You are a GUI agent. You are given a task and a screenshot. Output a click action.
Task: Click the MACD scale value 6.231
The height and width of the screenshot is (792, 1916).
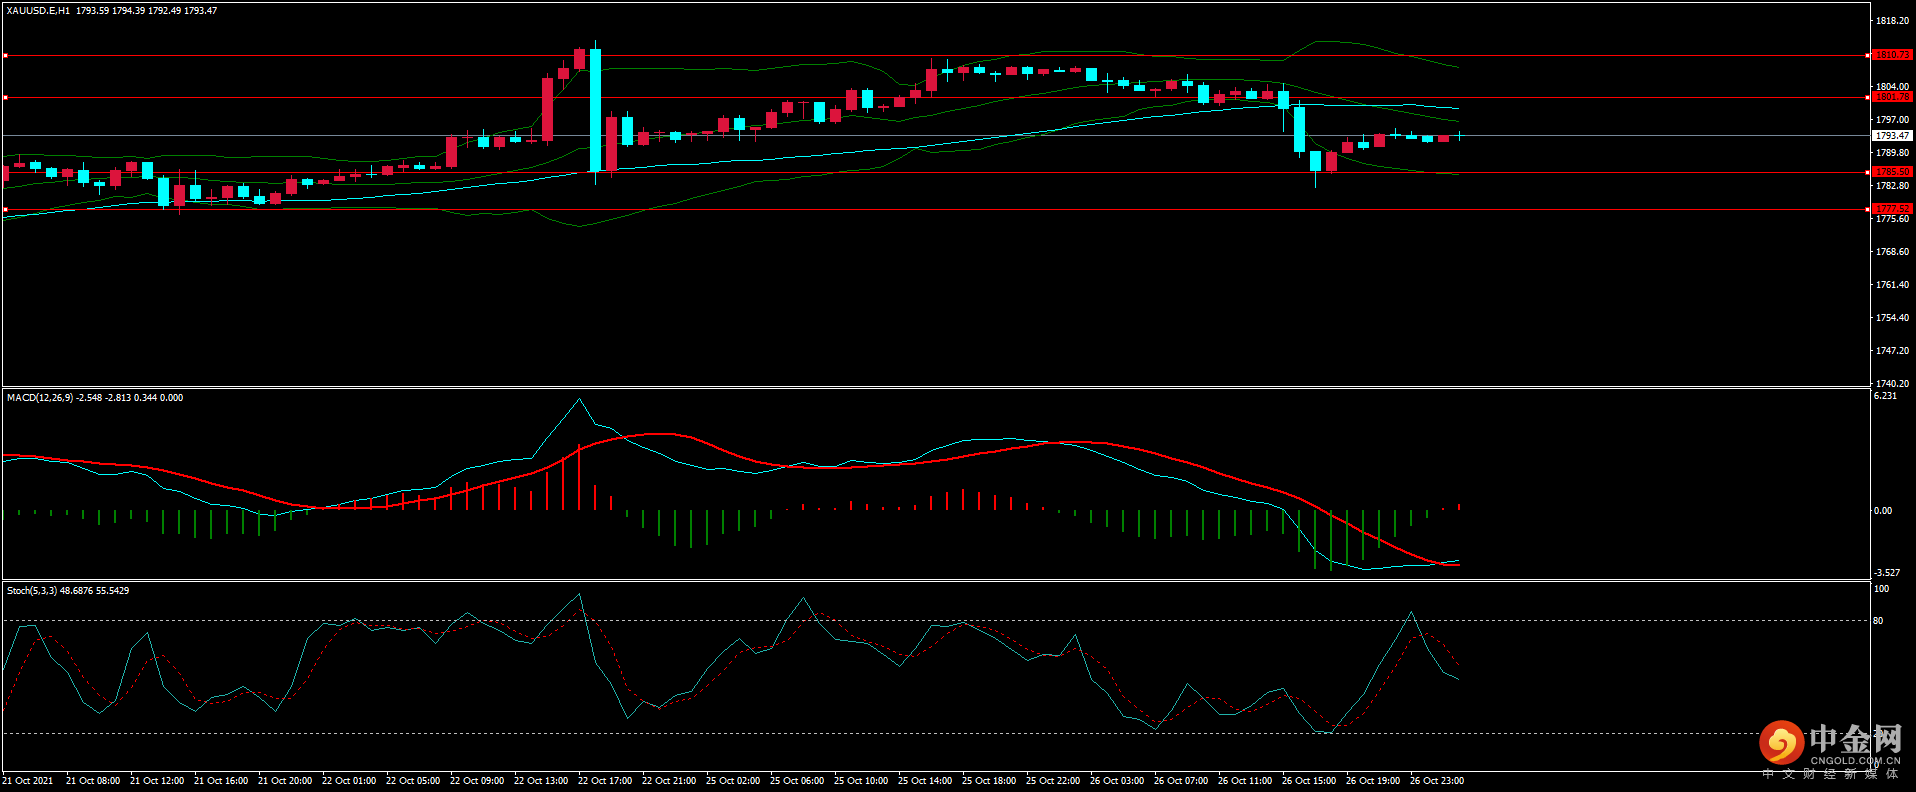[1885, 396]
